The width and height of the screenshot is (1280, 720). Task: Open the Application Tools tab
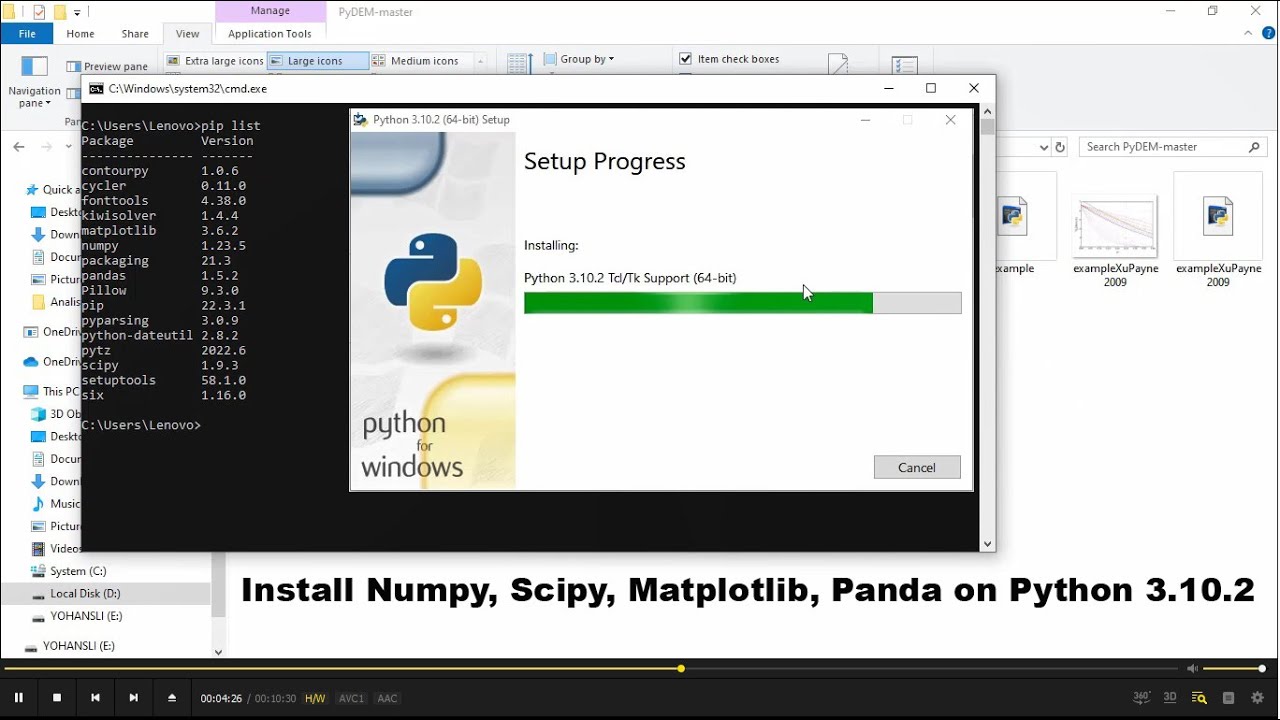click(270, 33)
